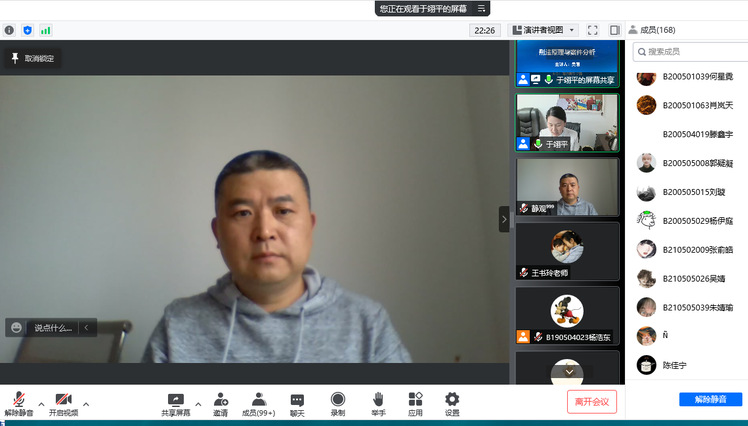Open the screen-sharing banner menu icon
This screenshot has width=748, height=426.
(482, 9)
